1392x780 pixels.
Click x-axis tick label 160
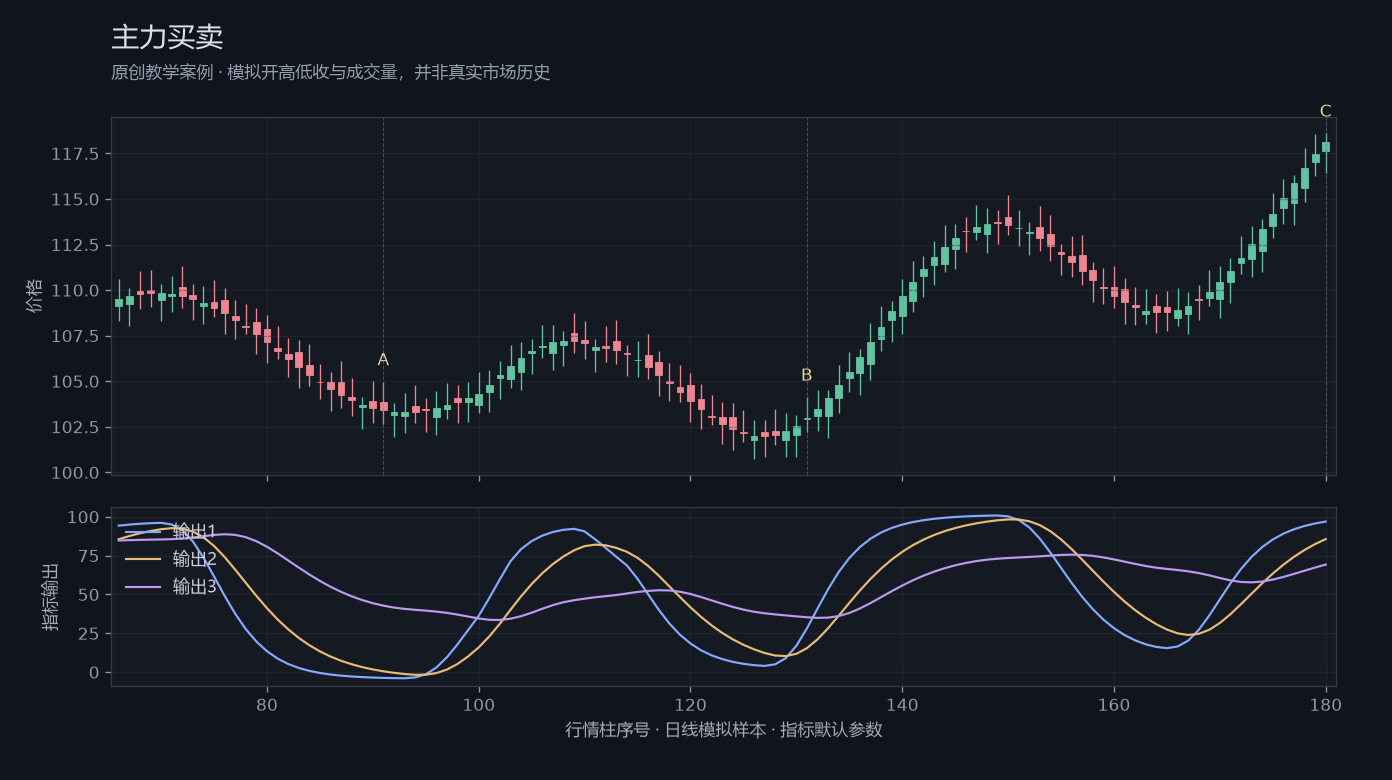click(x=1114, y=705)
